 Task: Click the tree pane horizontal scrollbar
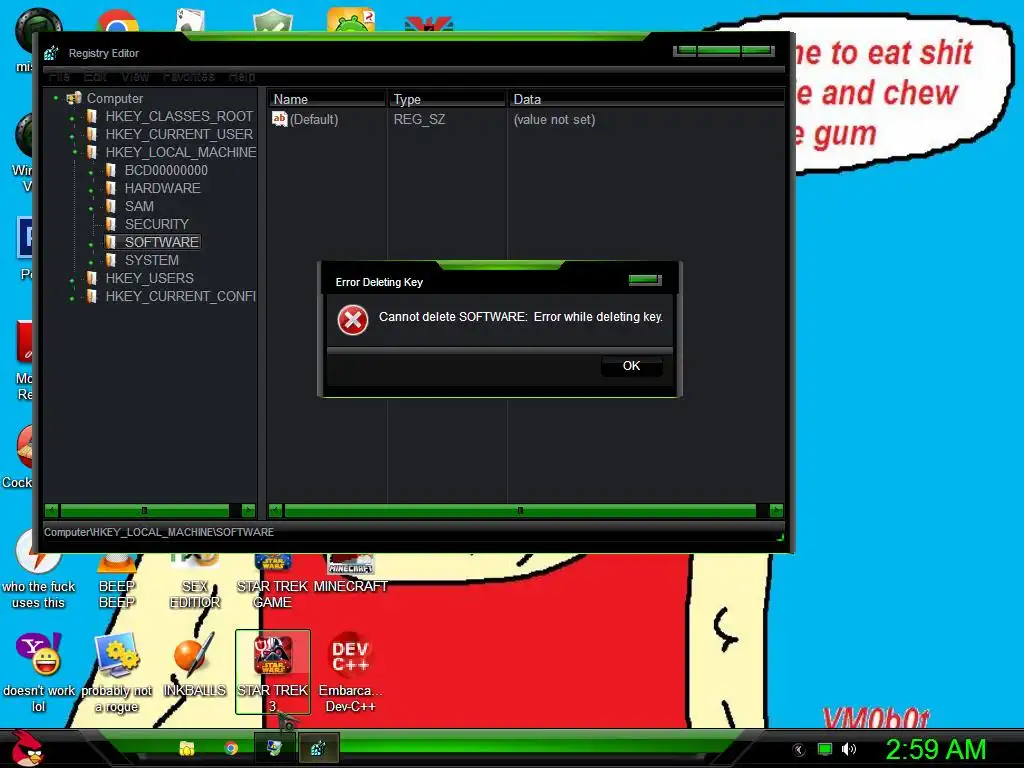click(x=144, y=511)
